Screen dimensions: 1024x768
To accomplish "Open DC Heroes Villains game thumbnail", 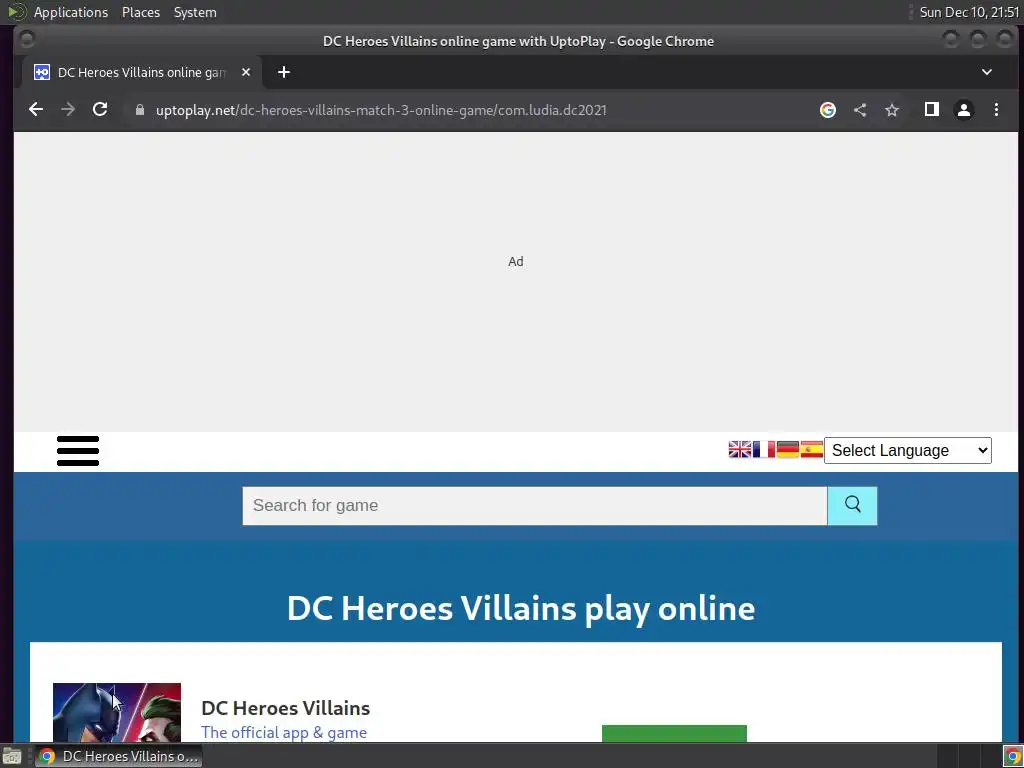I will coord(117,712).
